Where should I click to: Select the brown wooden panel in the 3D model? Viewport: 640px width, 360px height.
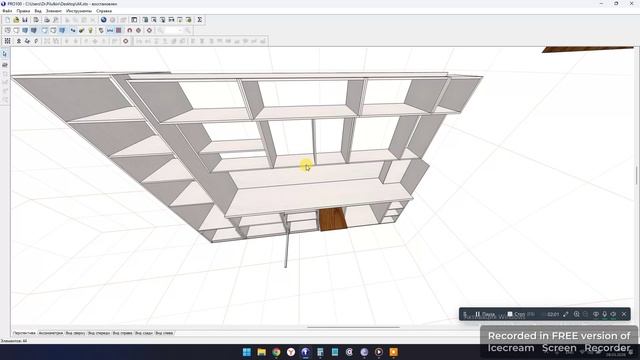click(333, 219)
